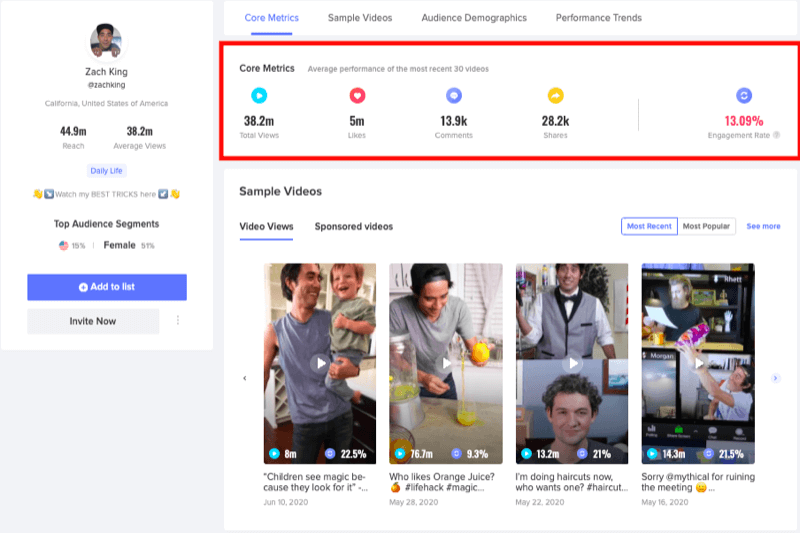Click the Invite Now button

[x=93, y=321]
